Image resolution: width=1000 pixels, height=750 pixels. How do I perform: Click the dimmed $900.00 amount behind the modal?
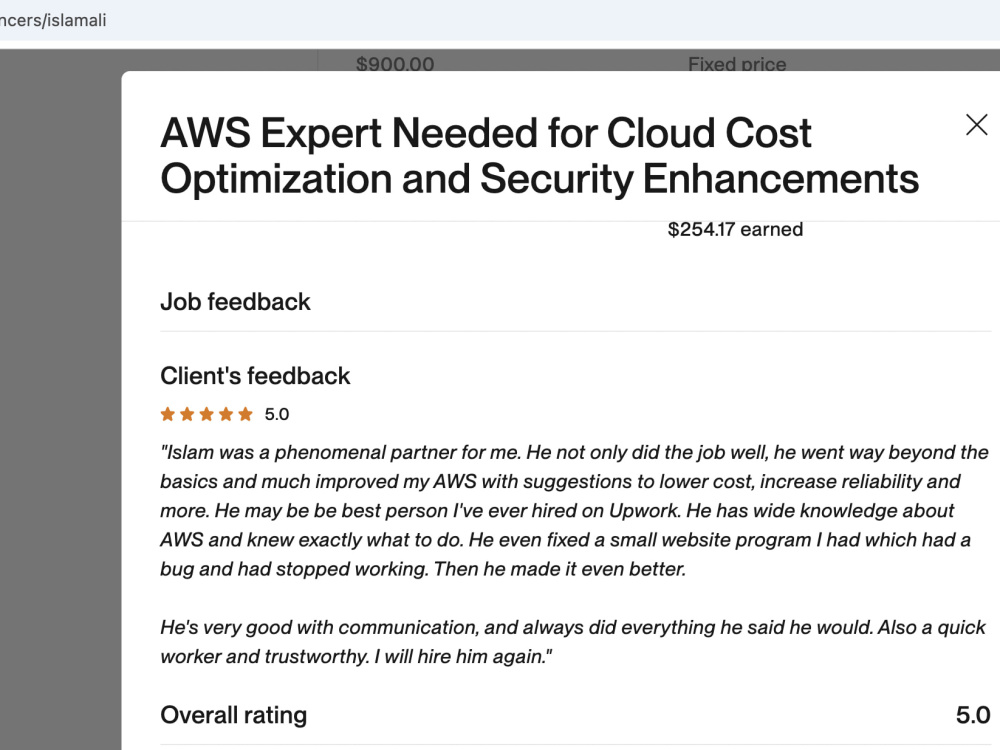[395, 63]
